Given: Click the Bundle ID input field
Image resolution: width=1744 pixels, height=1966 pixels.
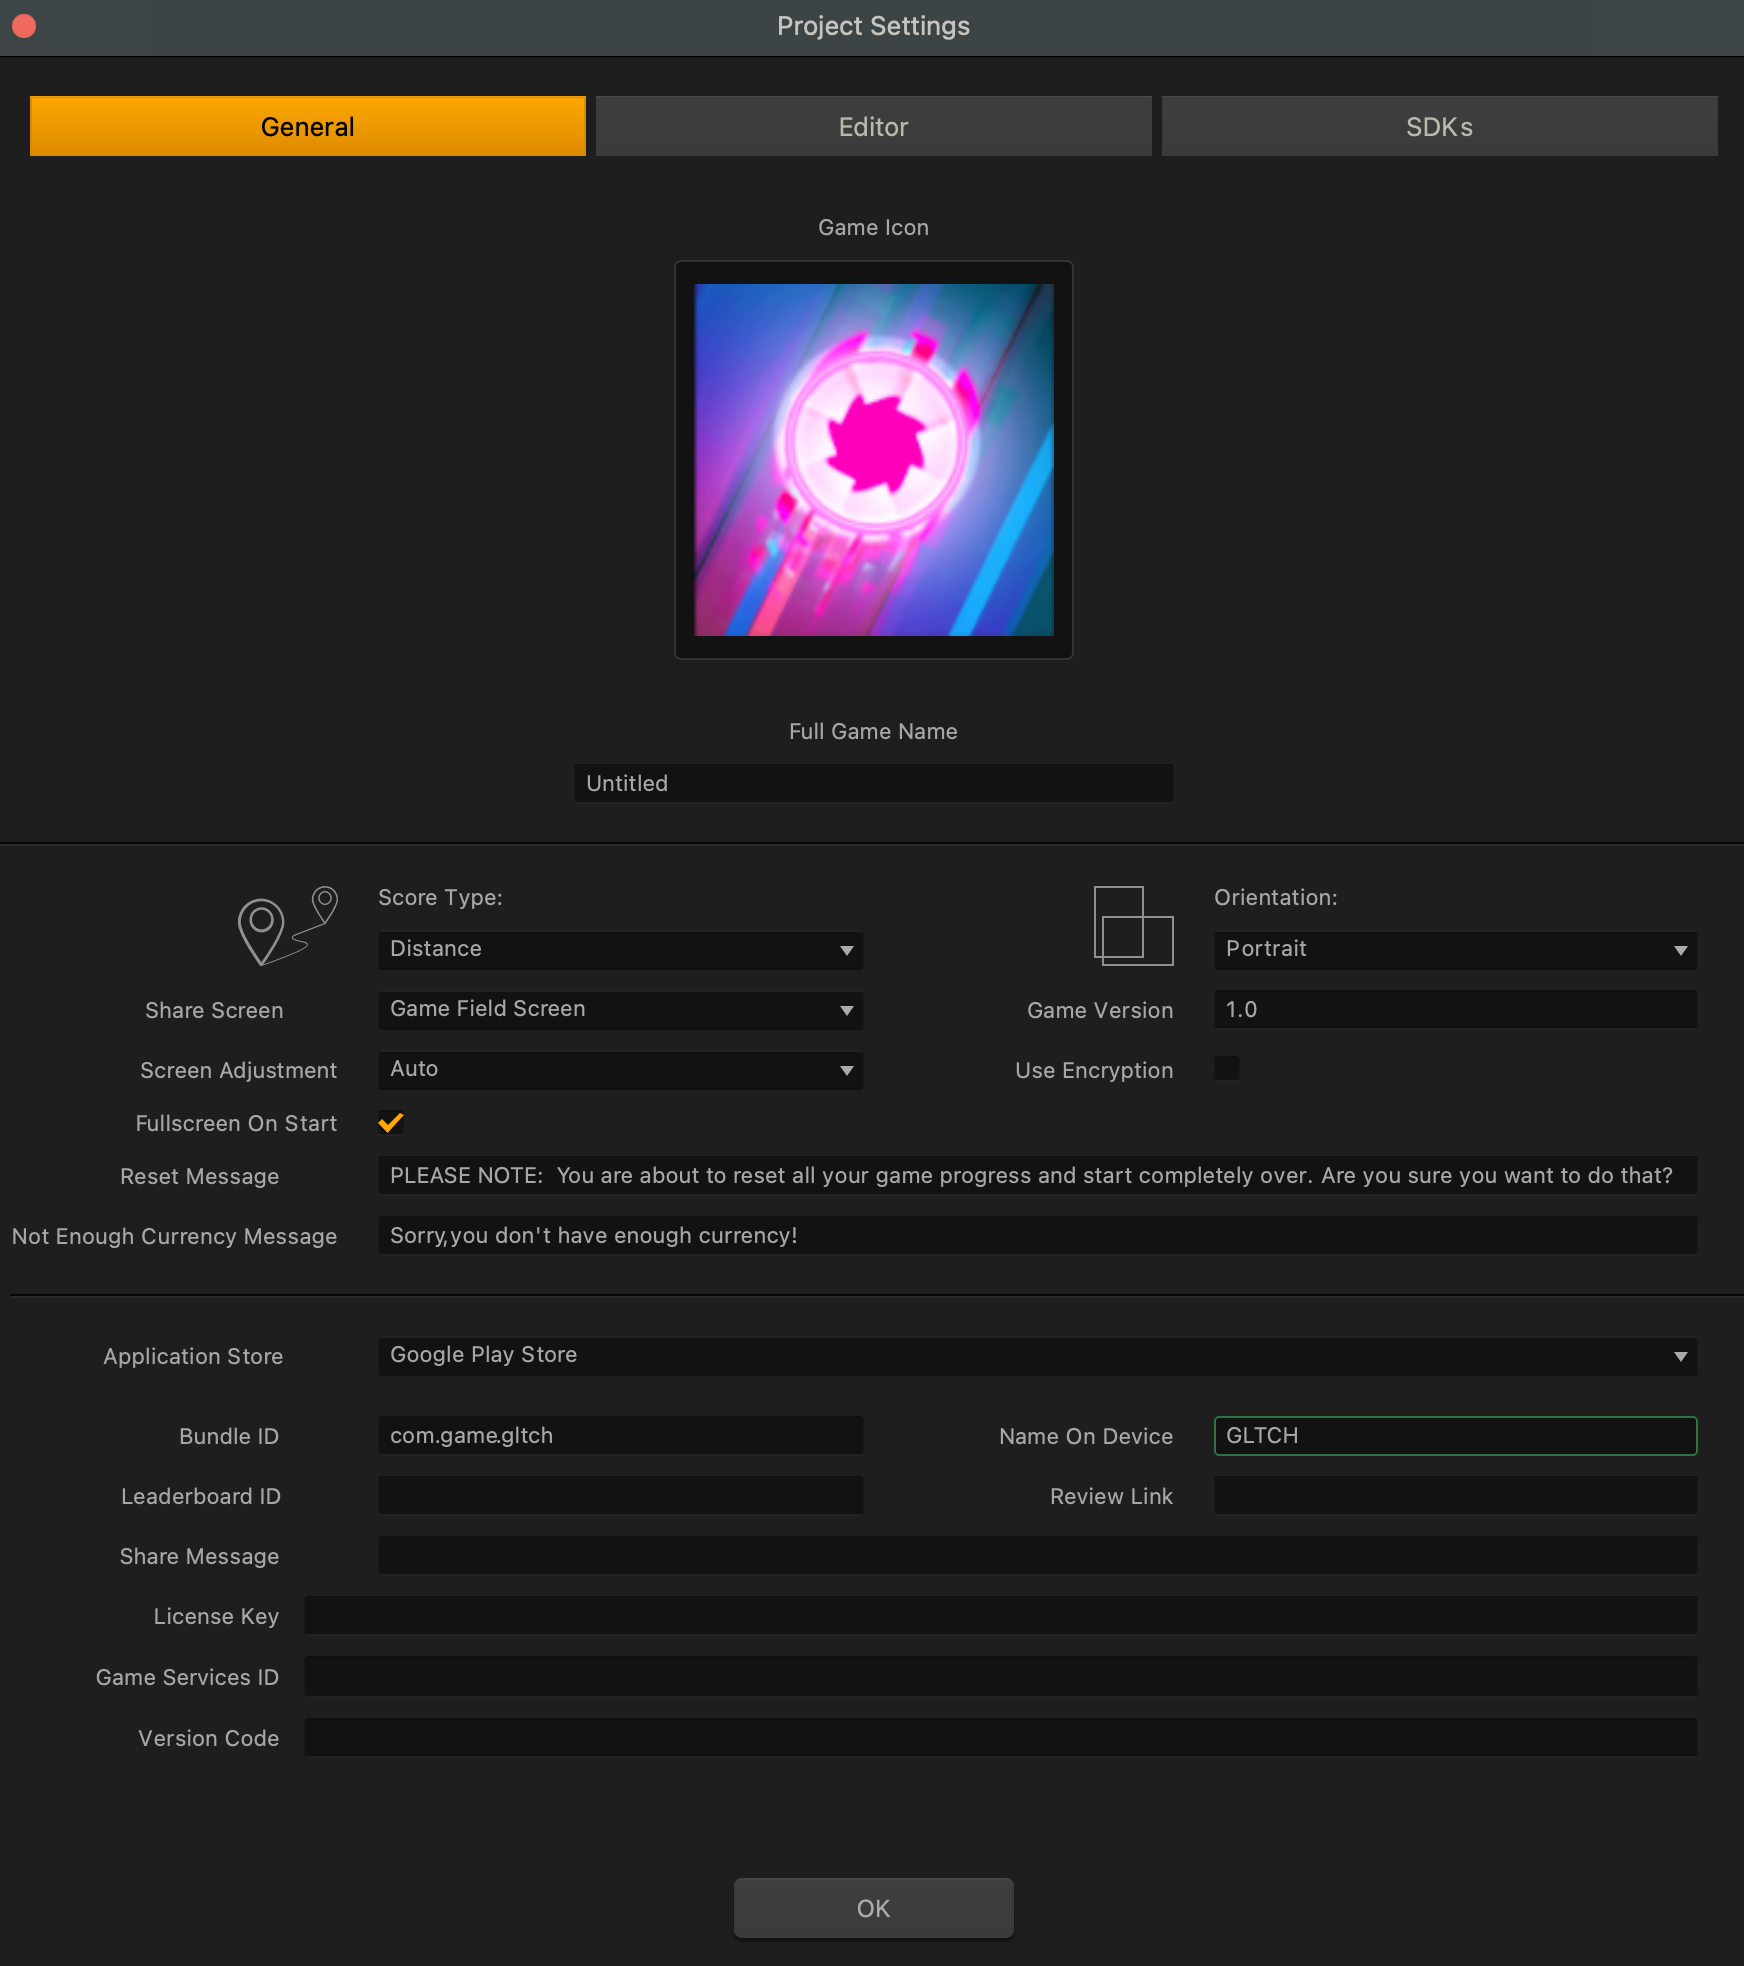Looking at the screenshot, I should tap(620, 1436).
